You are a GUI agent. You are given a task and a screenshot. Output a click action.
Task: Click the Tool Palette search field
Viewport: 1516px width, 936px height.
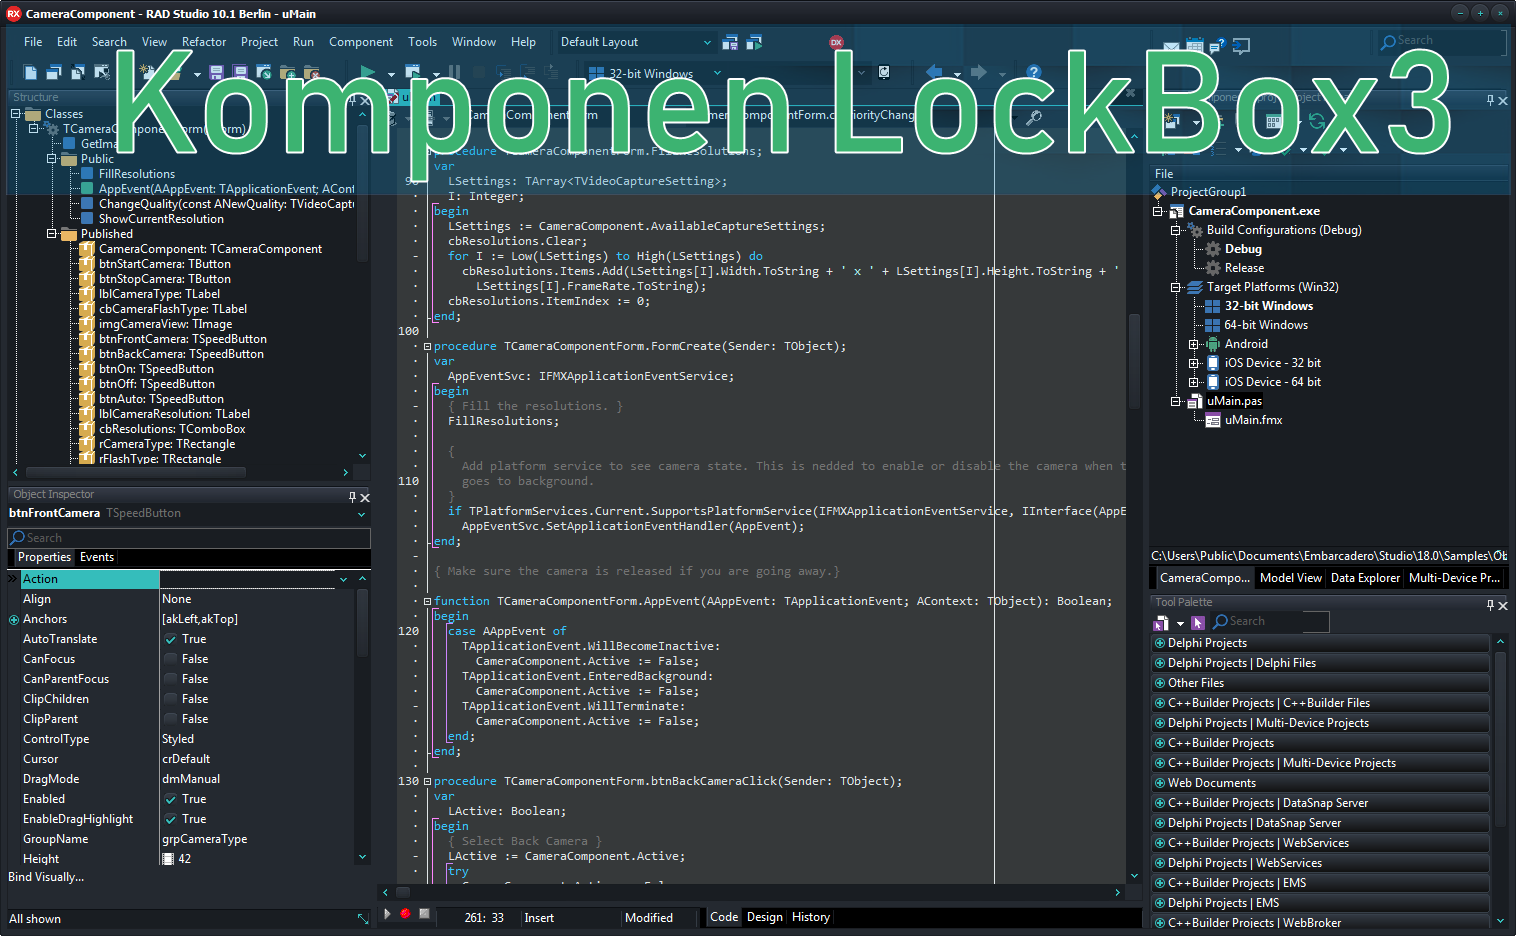(1270, 622)
